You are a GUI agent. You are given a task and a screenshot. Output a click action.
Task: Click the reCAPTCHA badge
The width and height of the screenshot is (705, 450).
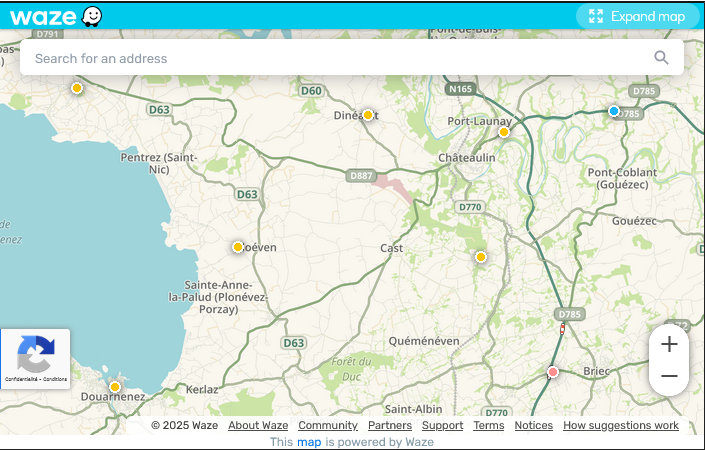point(36,358)
